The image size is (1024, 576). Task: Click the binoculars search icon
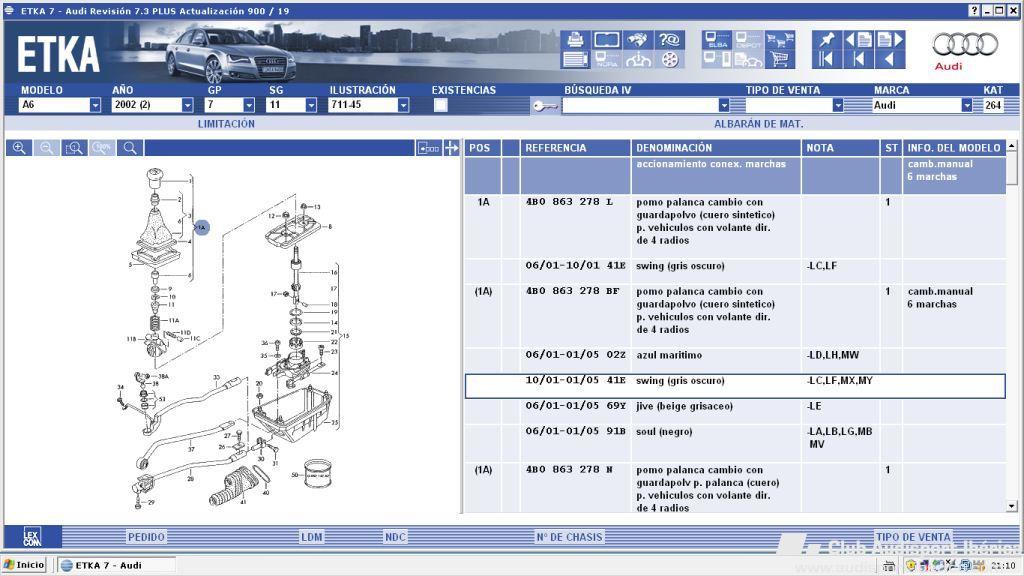point(638,40)
